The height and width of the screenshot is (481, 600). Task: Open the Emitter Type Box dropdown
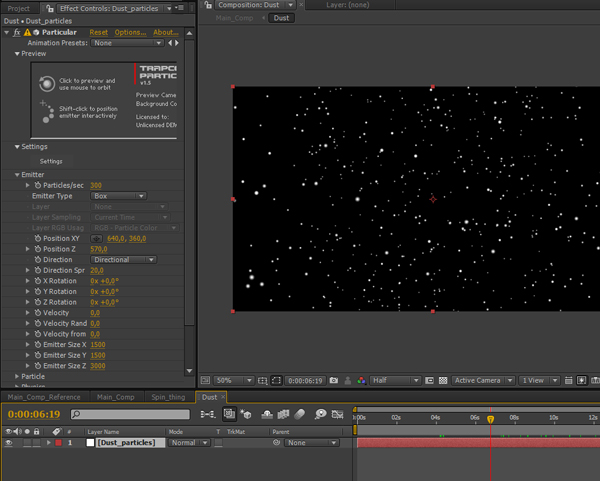pos(119,196)
